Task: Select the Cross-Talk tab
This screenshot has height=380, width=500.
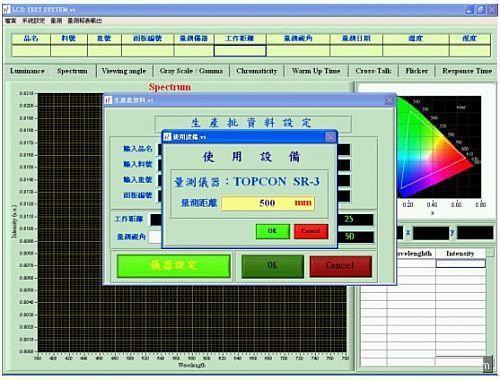Action: pyautogui.click(x=373, y=71)
